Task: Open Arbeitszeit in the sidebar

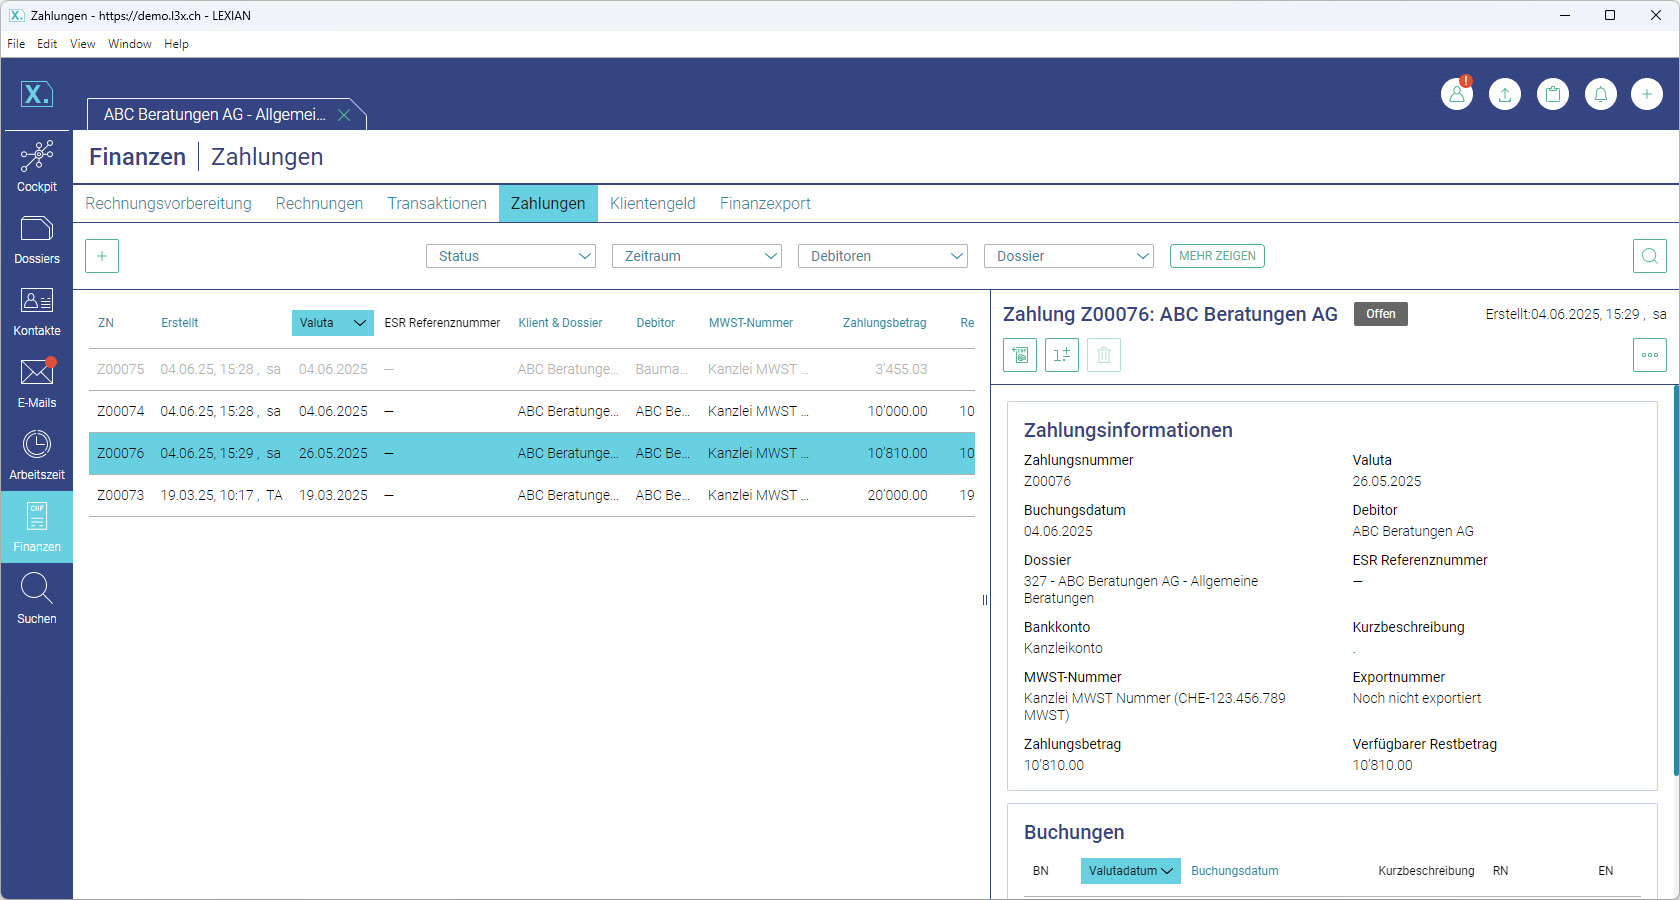Action: click(37, 455)
